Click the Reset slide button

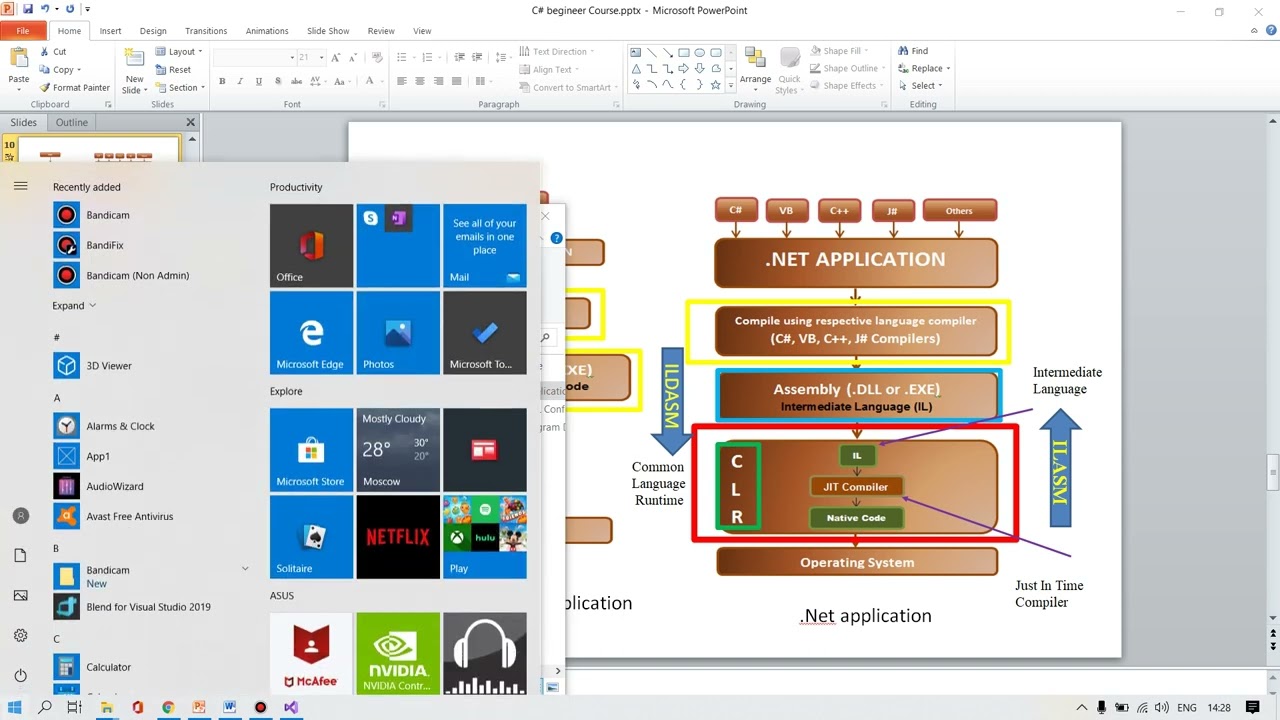pyautogui.click(x=173, y=70)
